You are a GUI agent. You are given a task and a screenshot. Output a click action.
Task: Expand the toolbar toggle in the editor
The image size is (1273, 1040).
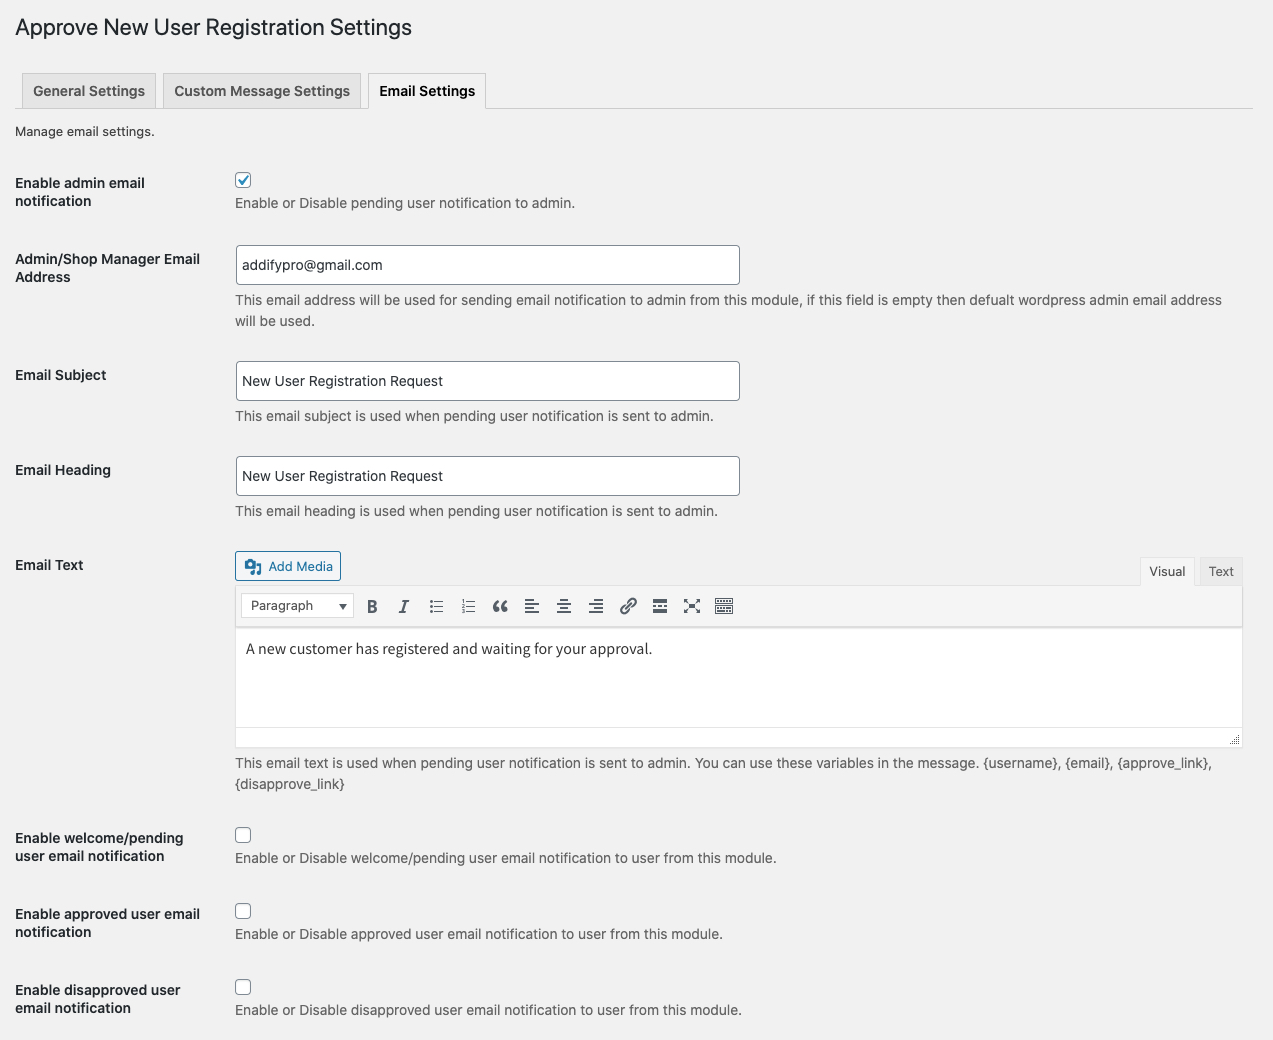(724, 606)
